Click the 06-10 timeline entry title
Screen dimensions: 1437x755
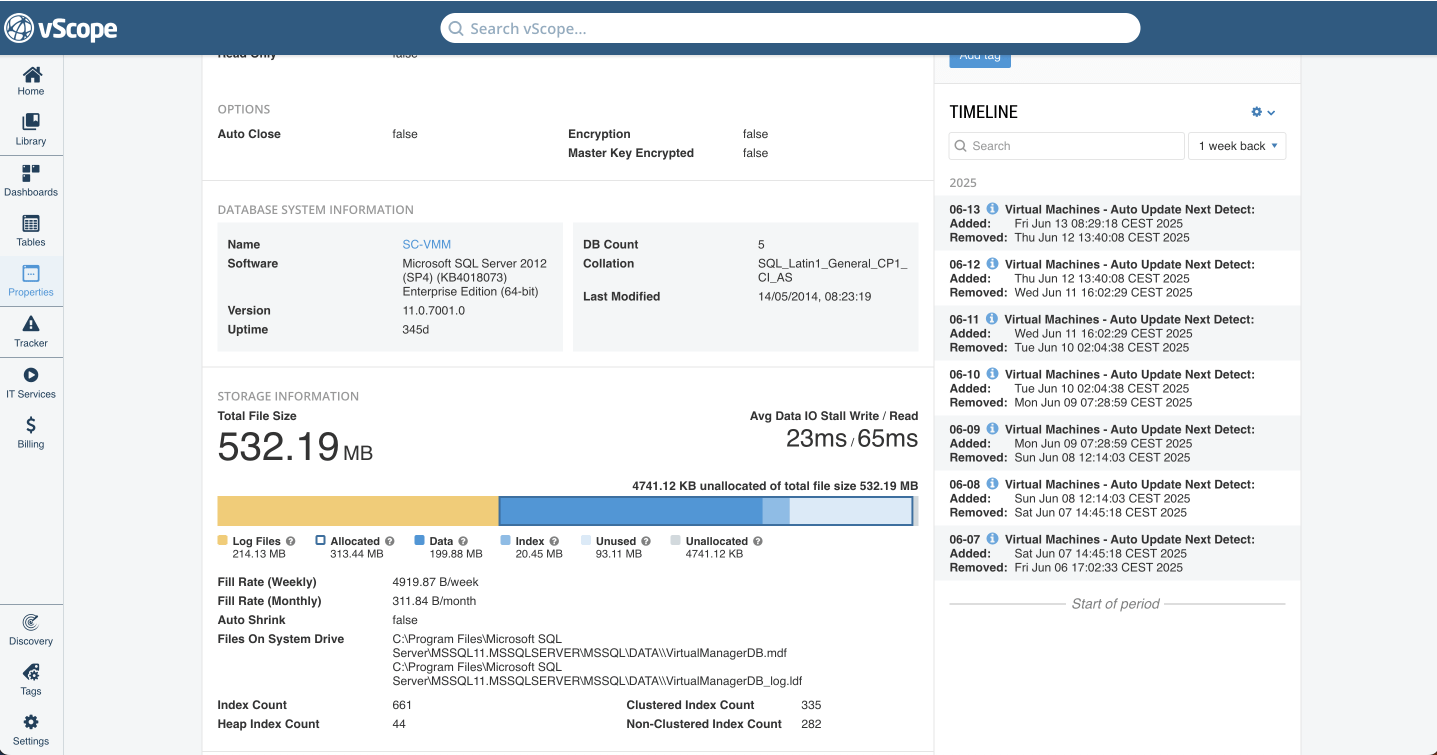1129,374
